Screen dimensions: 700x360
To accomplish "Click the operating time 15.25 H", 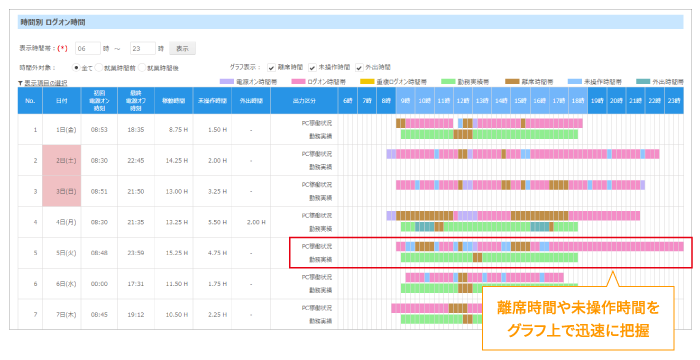I will coord(177,253).
